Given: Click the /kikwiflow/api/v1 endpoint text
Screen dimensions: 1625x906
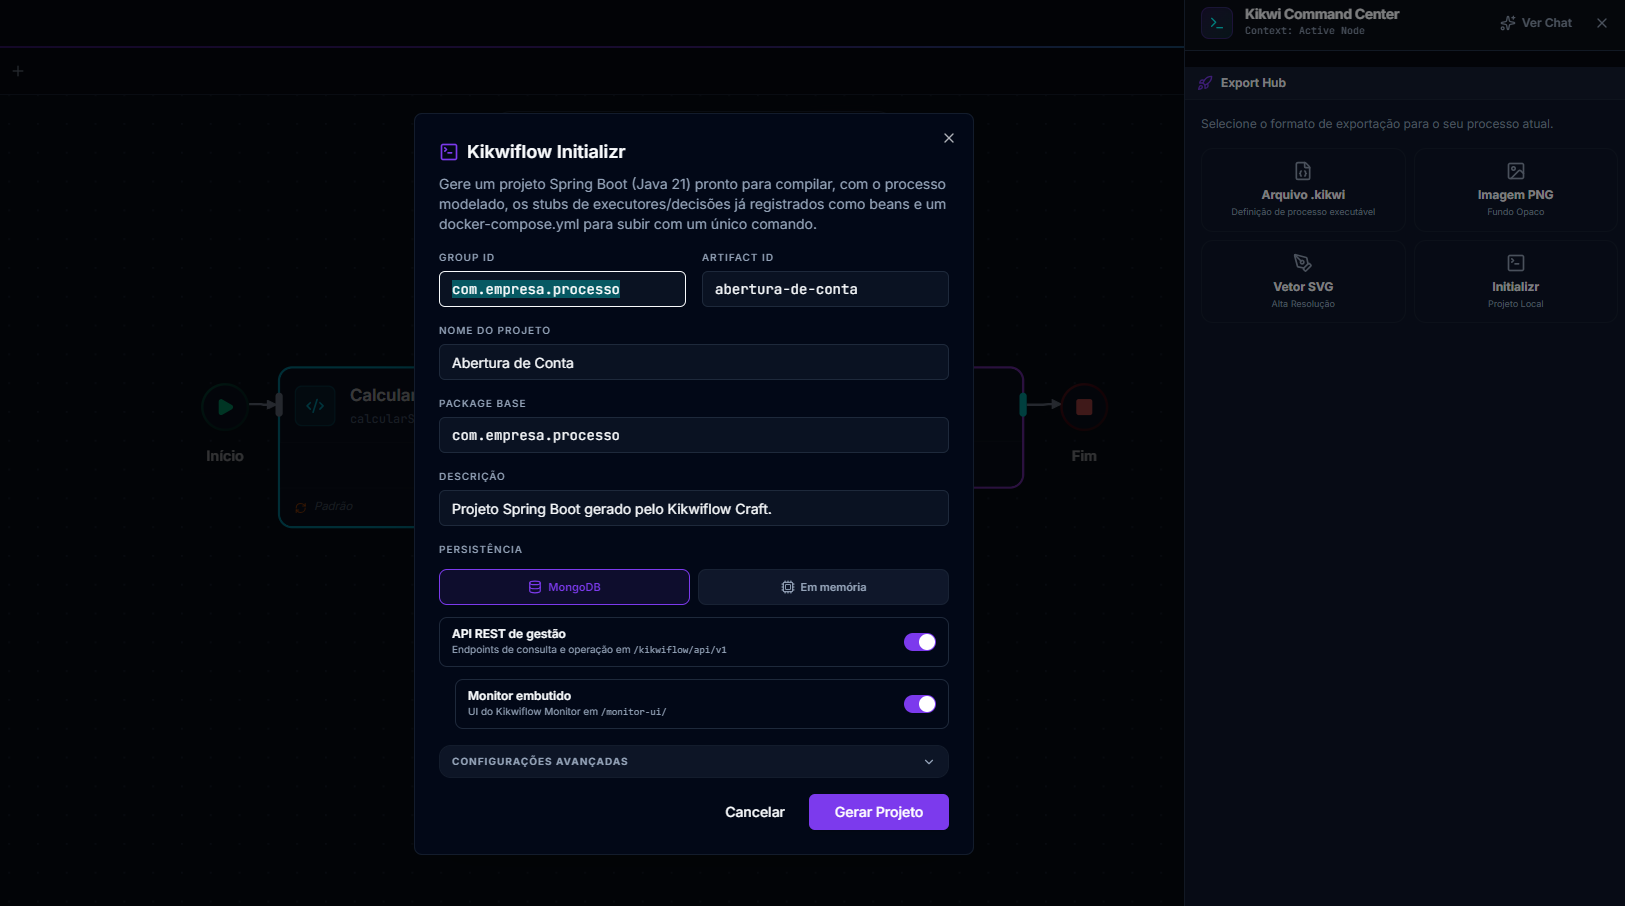Looking at the screenshot, I should [x=680, y=650].
